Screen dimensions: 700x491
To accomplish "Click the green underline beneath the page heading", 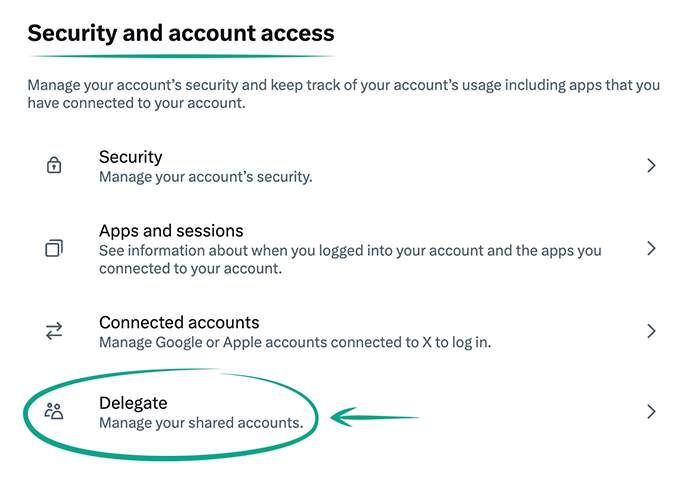I will click(180, 55).
